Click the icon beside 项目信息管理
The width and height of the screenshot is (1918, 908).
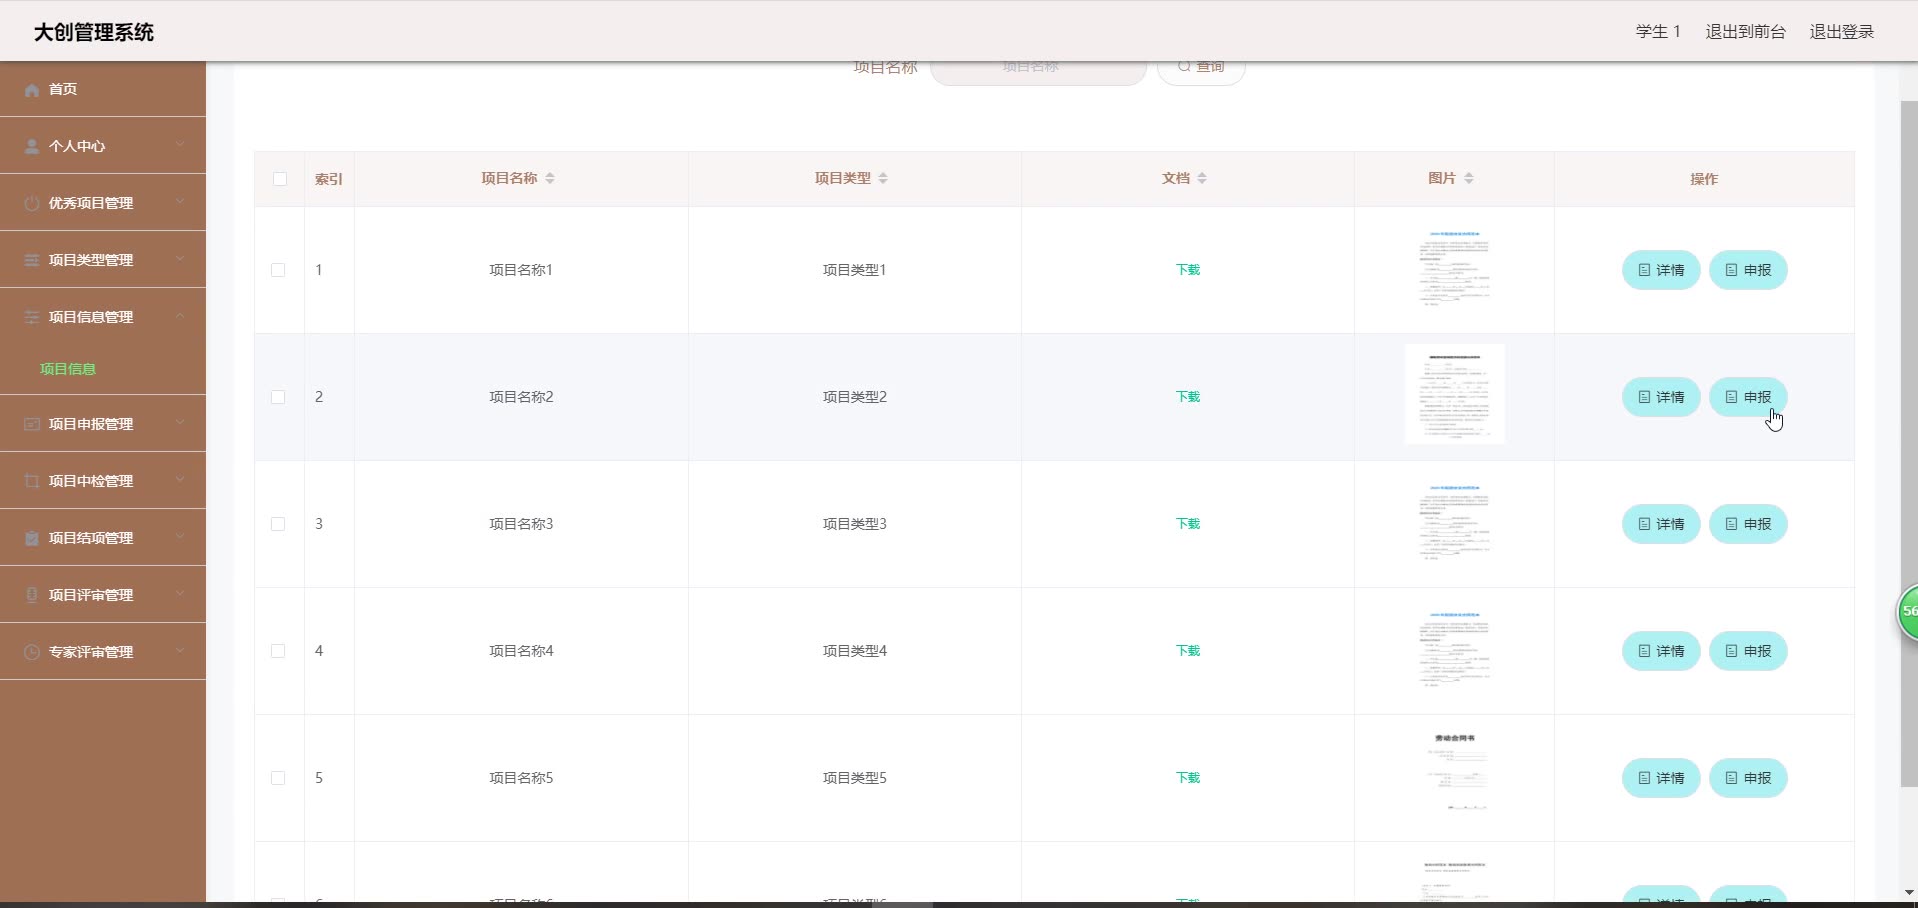click(32, 318)
